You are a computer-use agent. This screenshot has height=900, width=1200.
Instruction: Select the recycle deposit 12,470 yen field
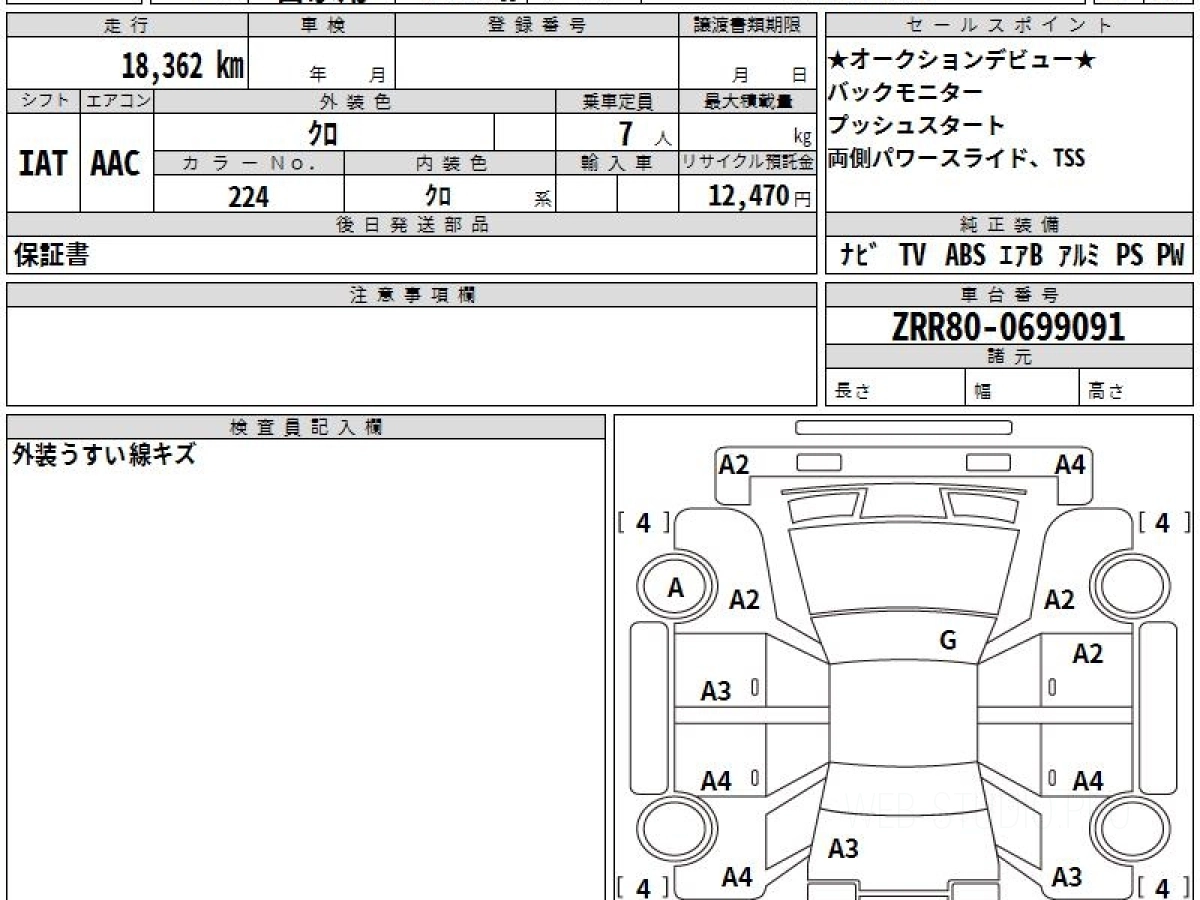point(748,196)
